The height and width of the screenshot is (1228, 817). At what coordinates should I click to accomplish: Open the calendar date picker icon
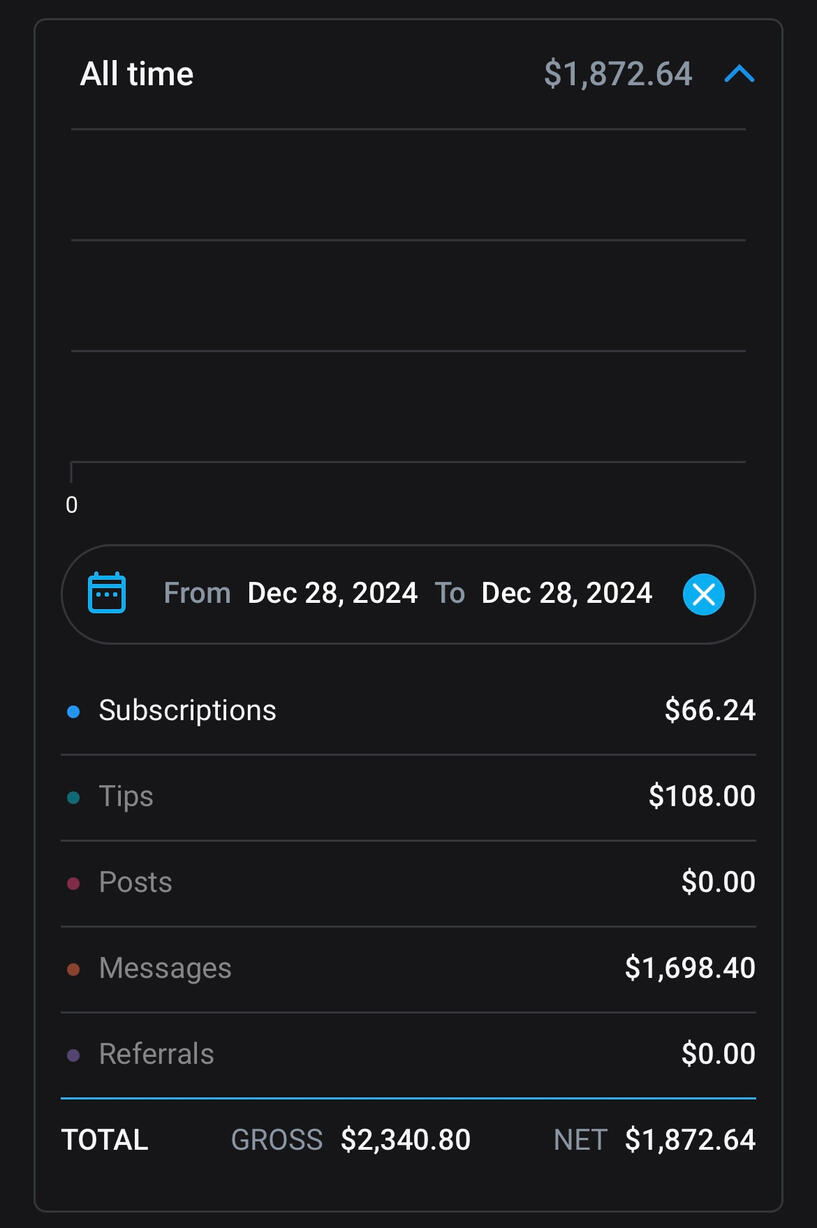coord(107,593)
